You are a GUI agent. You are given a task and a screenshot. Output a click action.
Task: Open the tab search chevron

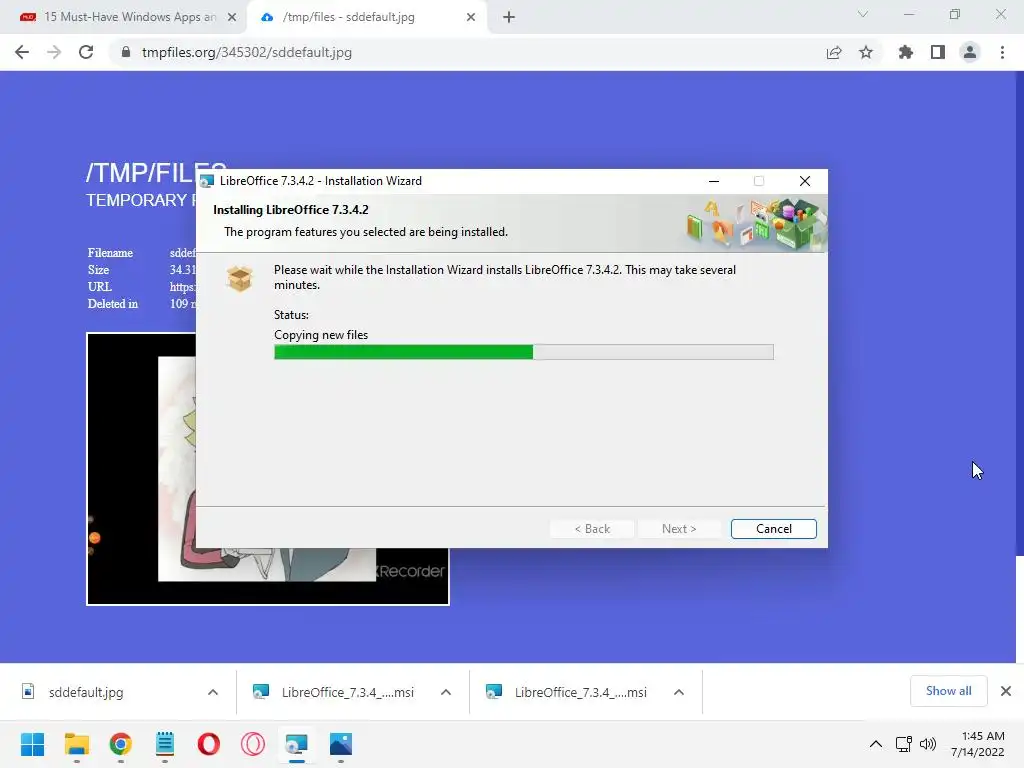[863, 14]
